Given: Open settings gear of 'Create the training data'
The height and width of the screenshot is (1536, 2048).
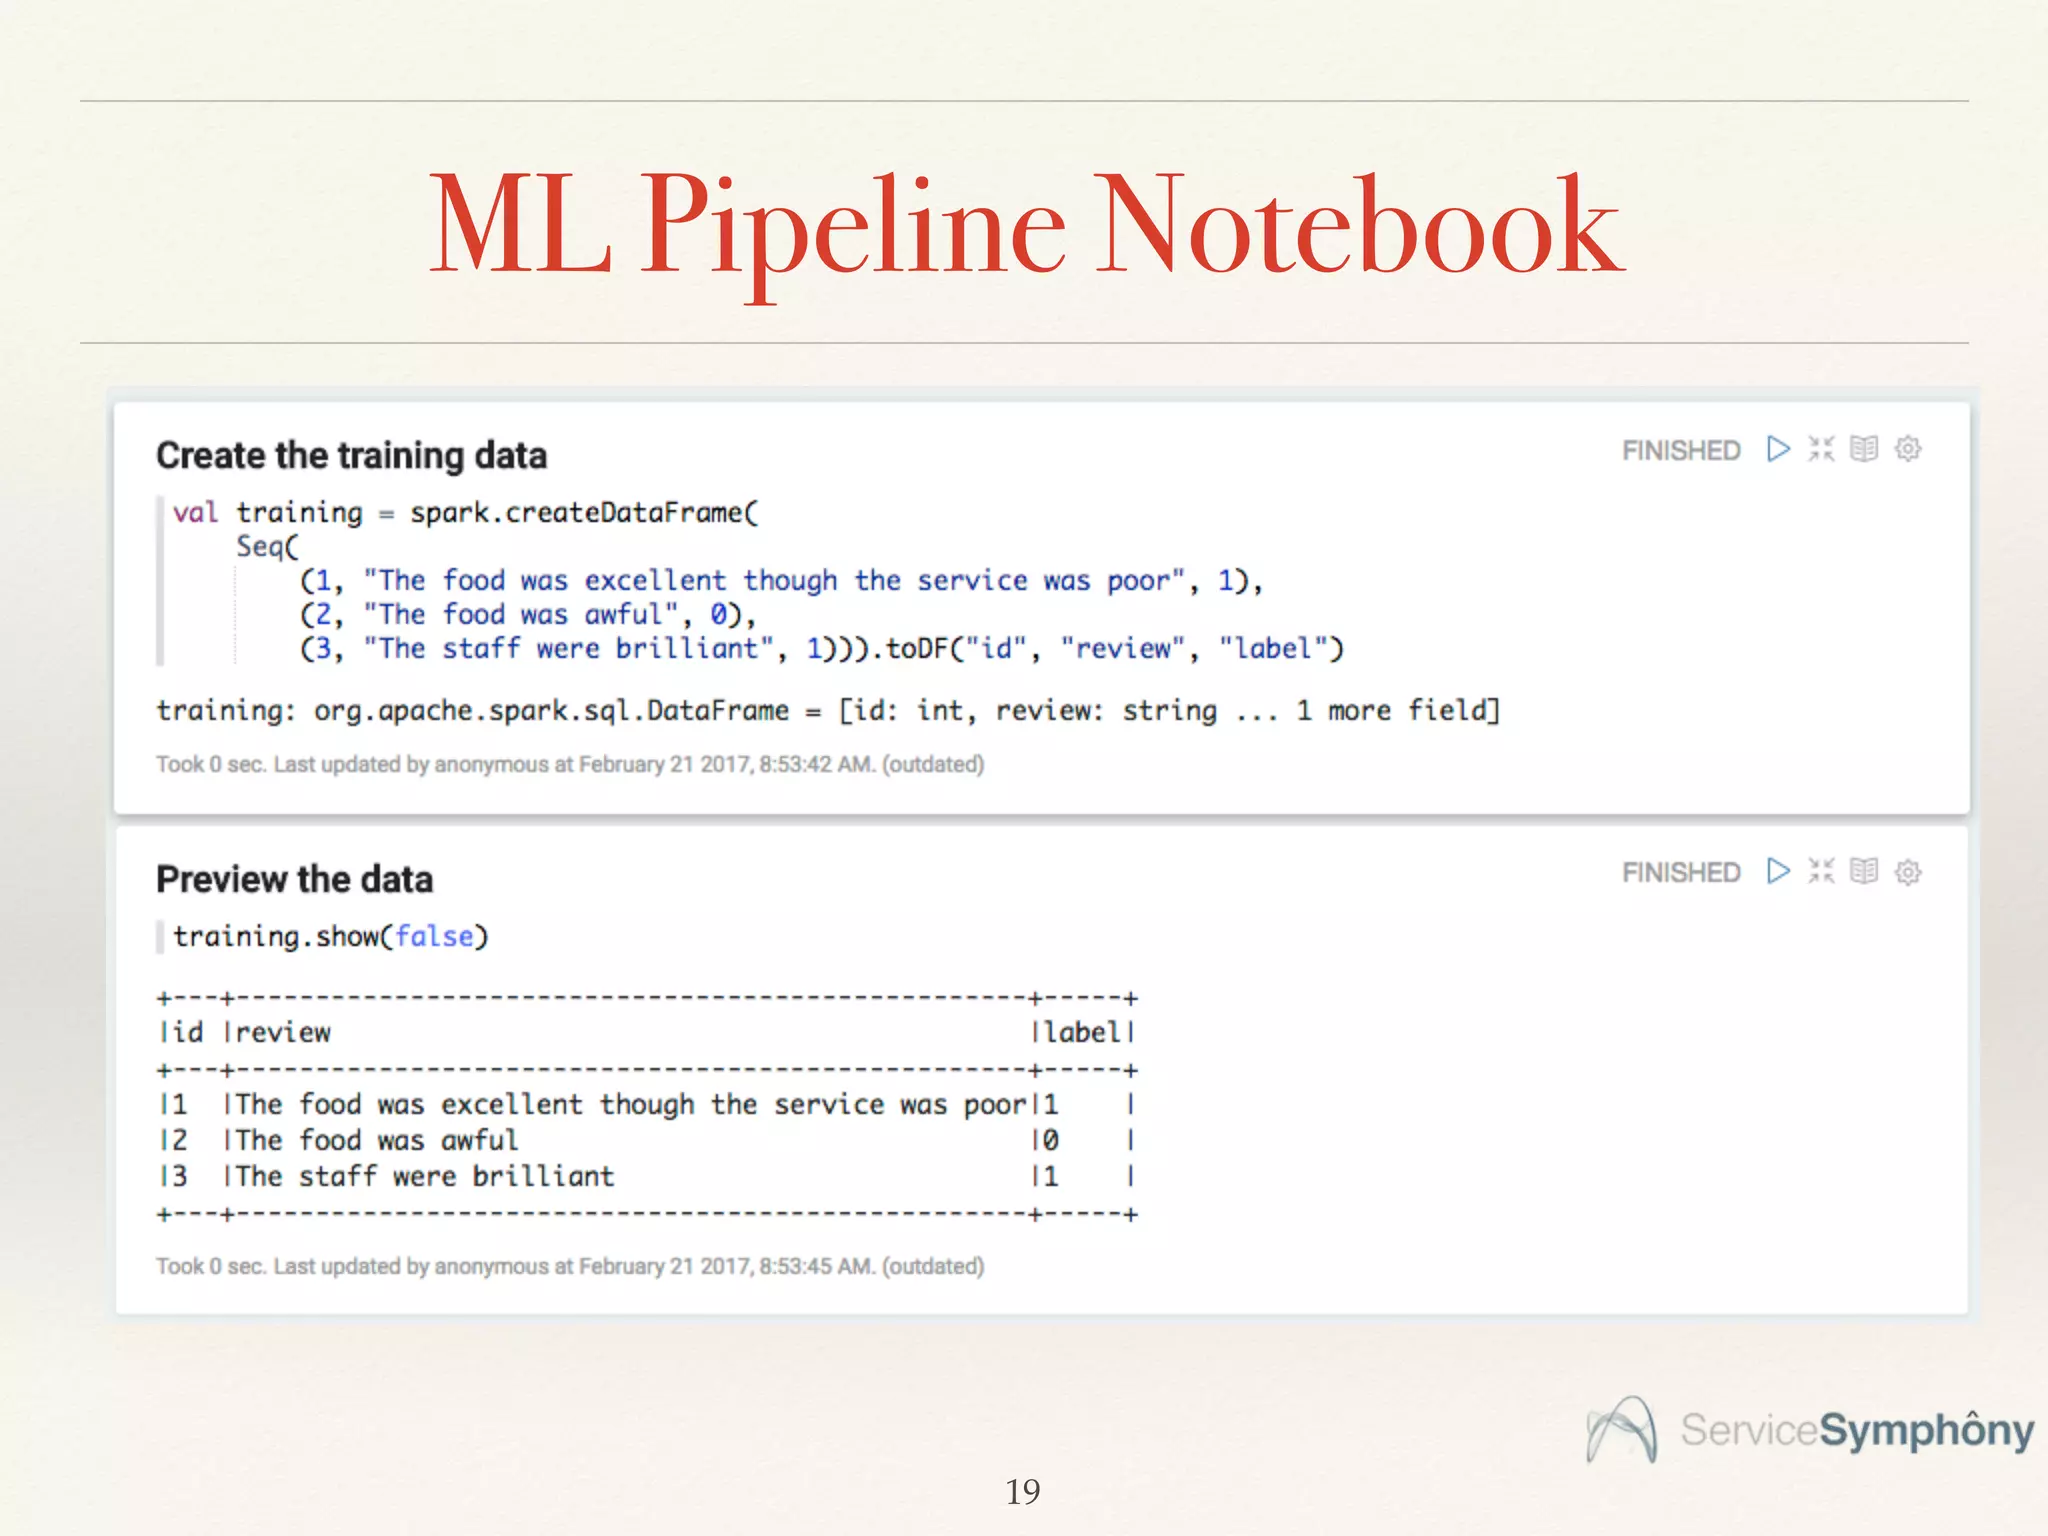Looking at the screenshot, I should [x=1908, y=449].
